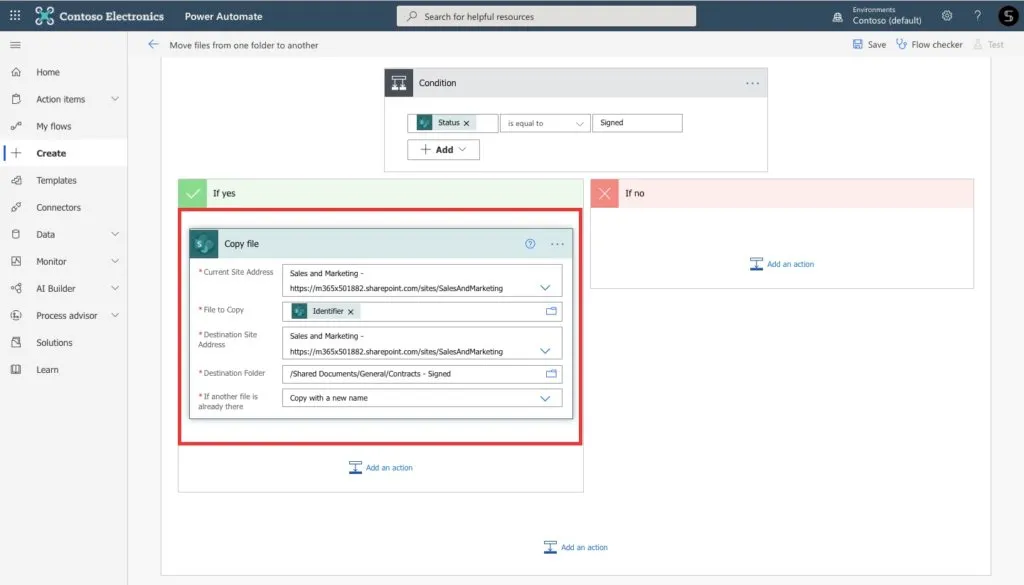This screenshot has height=585, width=1024.
Task: Click the Environments icon in header
Action: click(x=837, y=18)
